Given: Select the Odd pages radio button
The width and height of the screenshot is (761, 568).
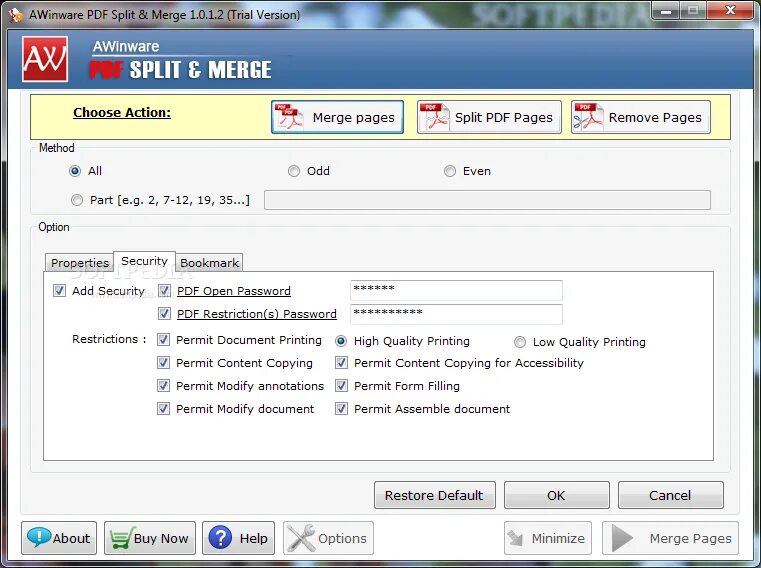Looking at the screenshot, I should 294,171.
